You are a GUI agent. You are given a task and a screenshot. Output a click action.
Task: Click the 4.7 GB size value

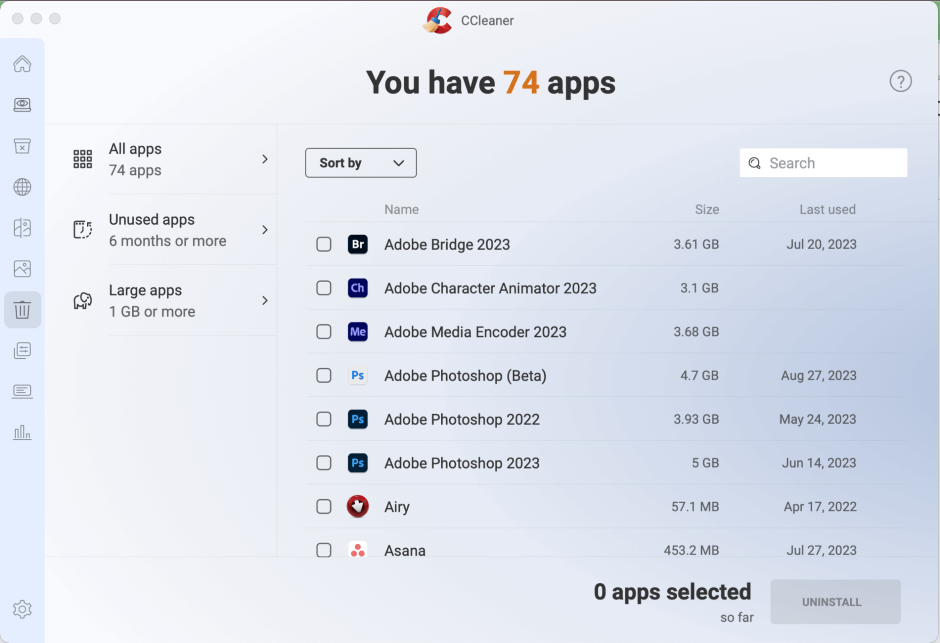(x=700, y=376)
